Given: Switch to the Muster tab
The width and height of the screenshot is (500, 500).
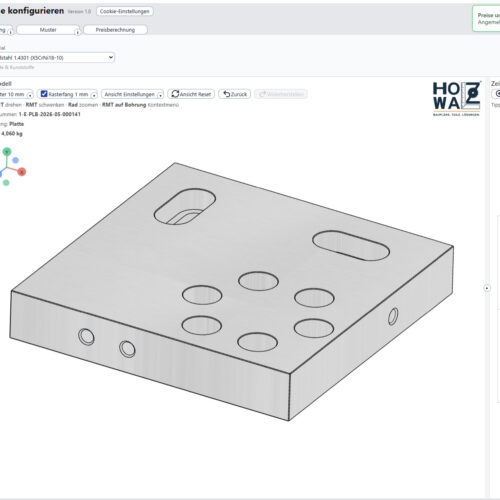Looking at the screenshot, I should tap(48, 30).
